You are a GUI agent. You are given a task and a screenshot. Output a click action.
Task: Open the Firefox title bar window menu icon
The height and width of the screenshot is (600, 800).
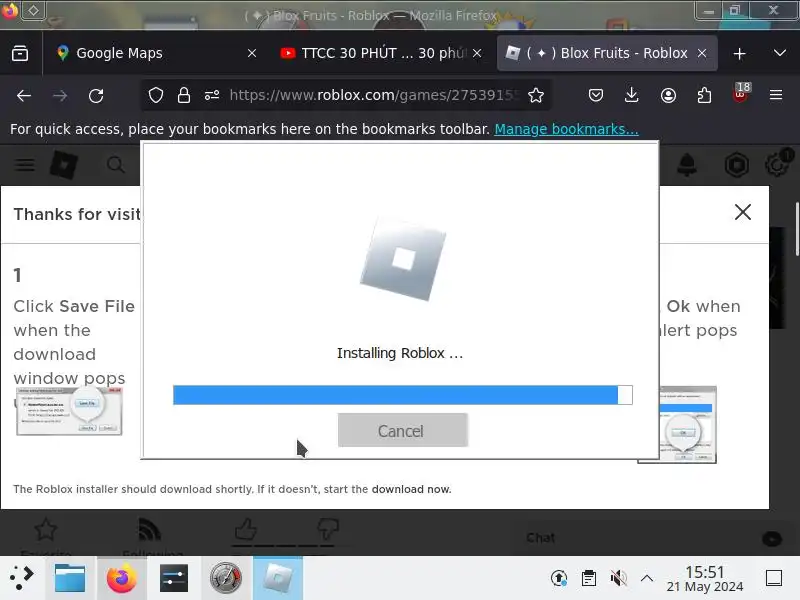click(x=9, y=11)
